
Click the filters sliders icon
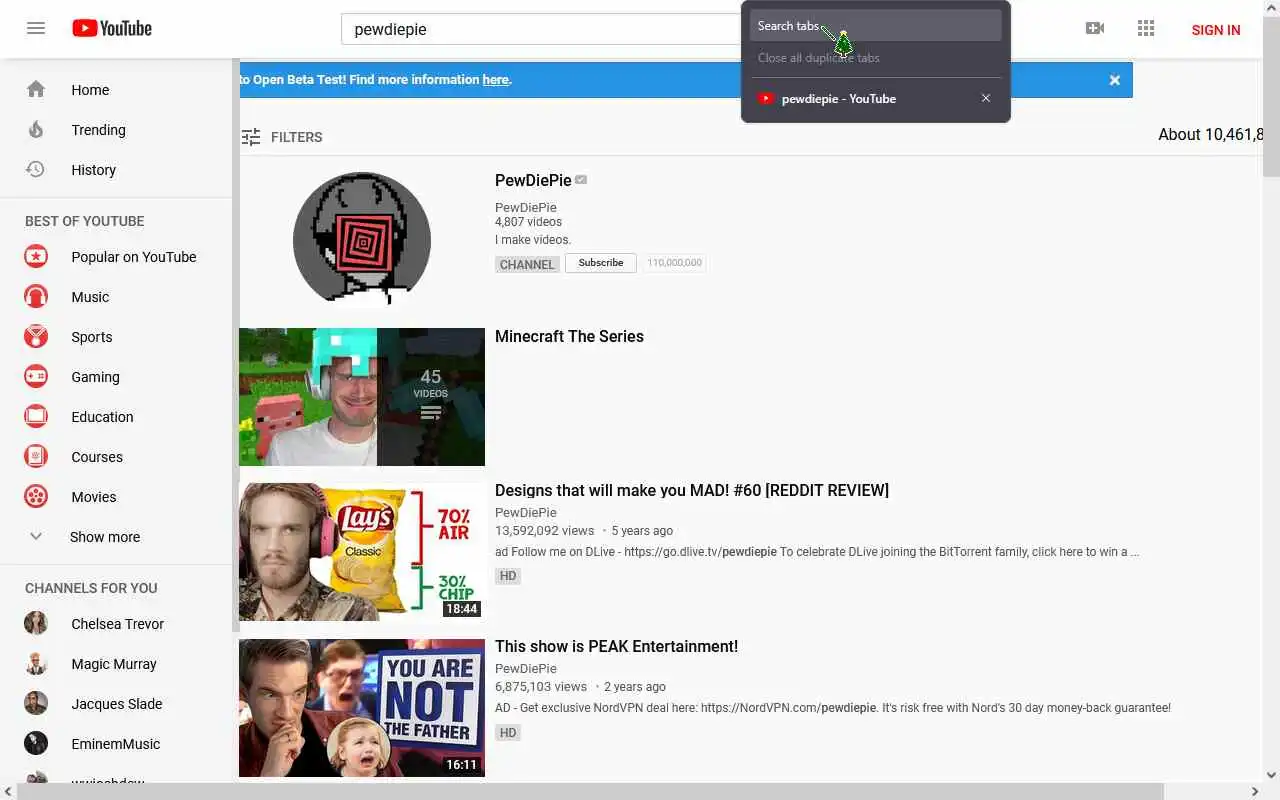(x=251, y=137)
